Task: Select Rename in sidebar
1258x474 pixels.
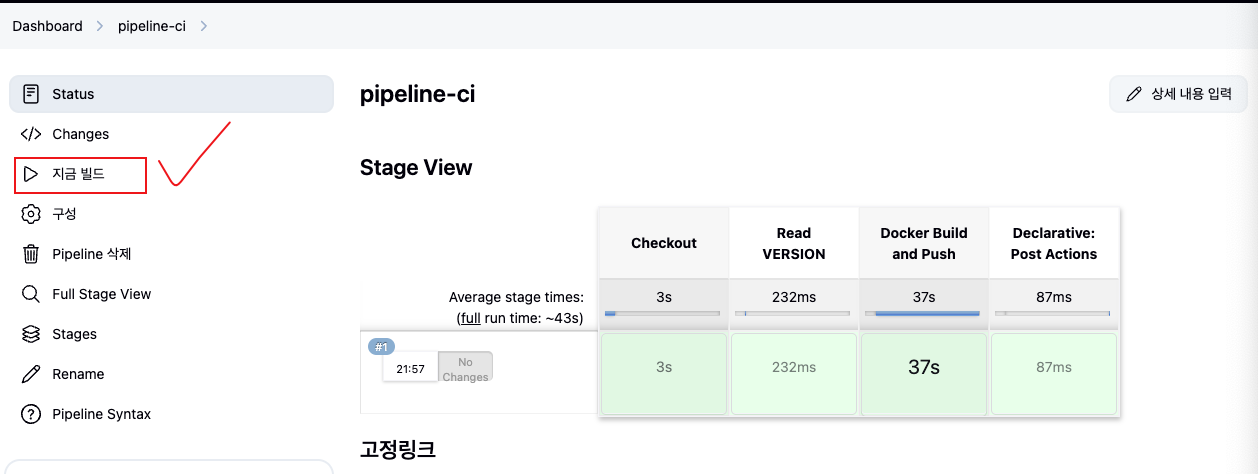Action: click(171, 374)
